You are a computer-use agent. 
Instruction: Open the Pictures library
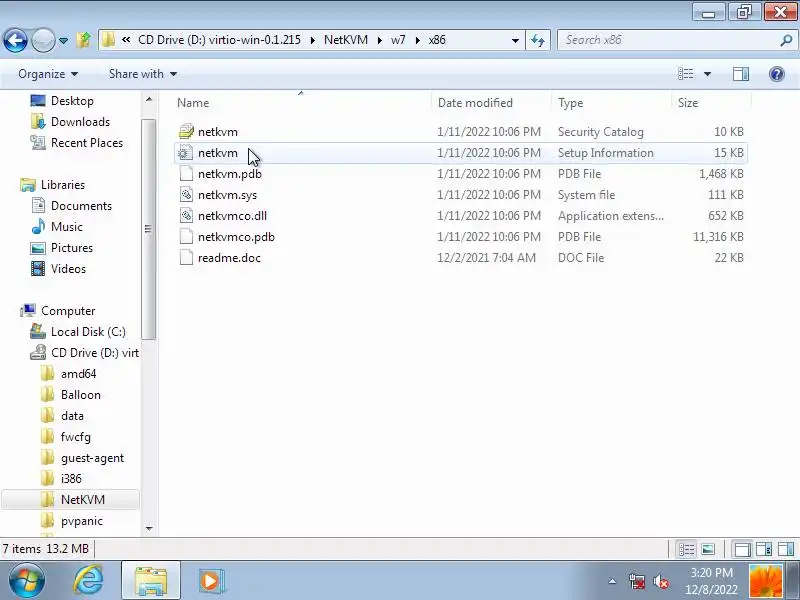(71, 247)
